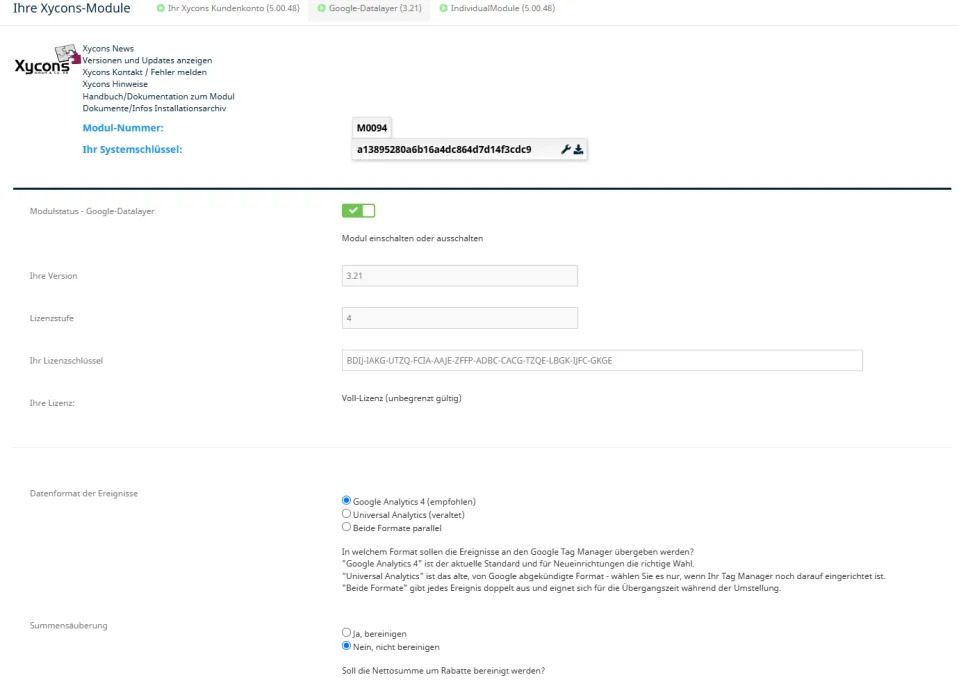
Task: Click Modul einschalten oder ausschalten hint text
Action: pyautogui.click(x=412, y=238)
